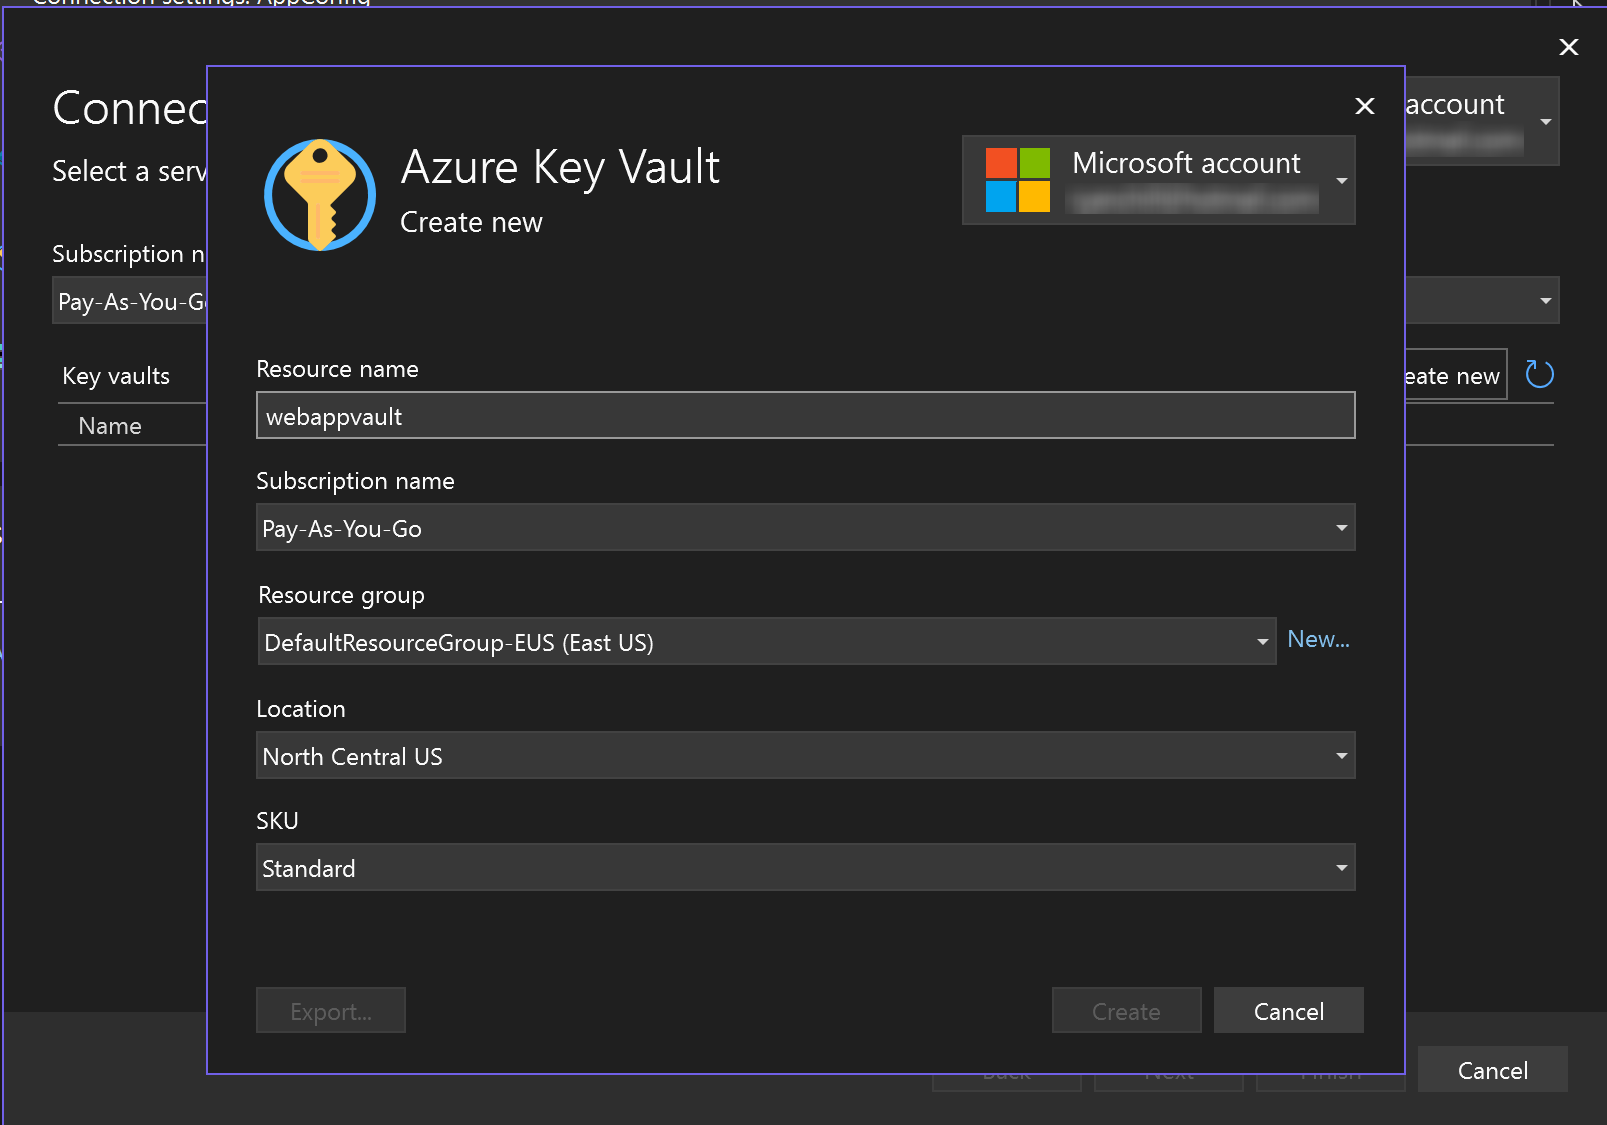Click the Name column header in Key vaults
Screen dimensions: 1607x1125
[110, 426]
